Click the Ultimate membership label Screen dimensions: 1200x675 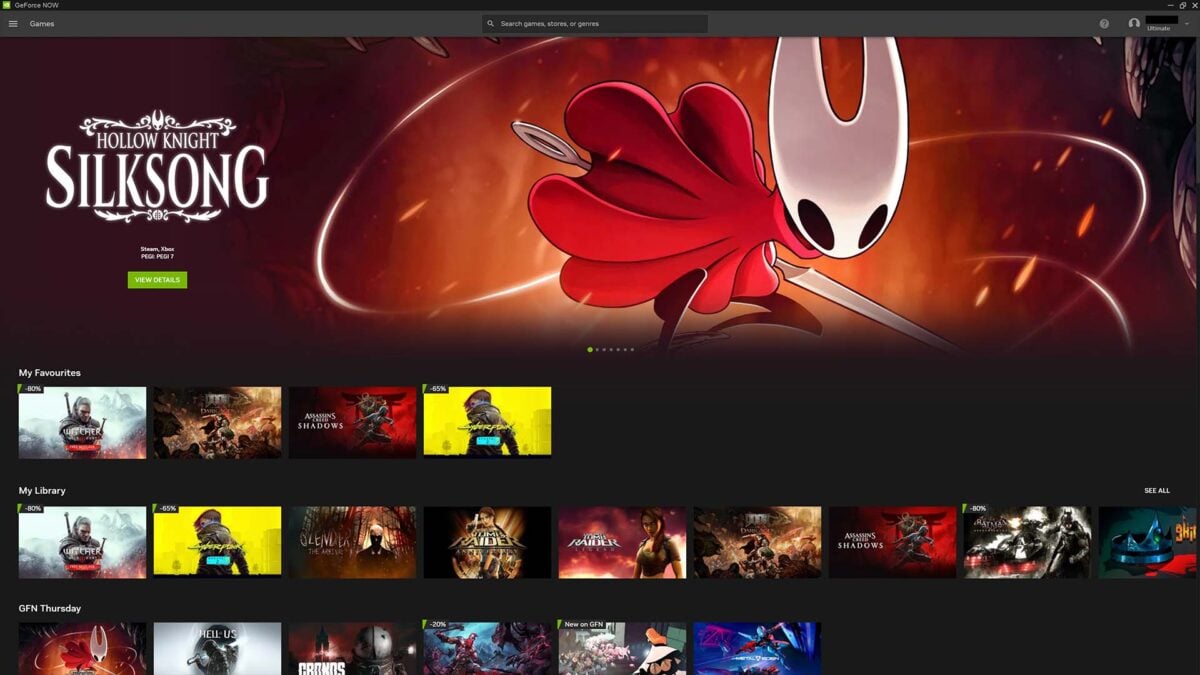pyautogui.click(x=1159, y=29)
